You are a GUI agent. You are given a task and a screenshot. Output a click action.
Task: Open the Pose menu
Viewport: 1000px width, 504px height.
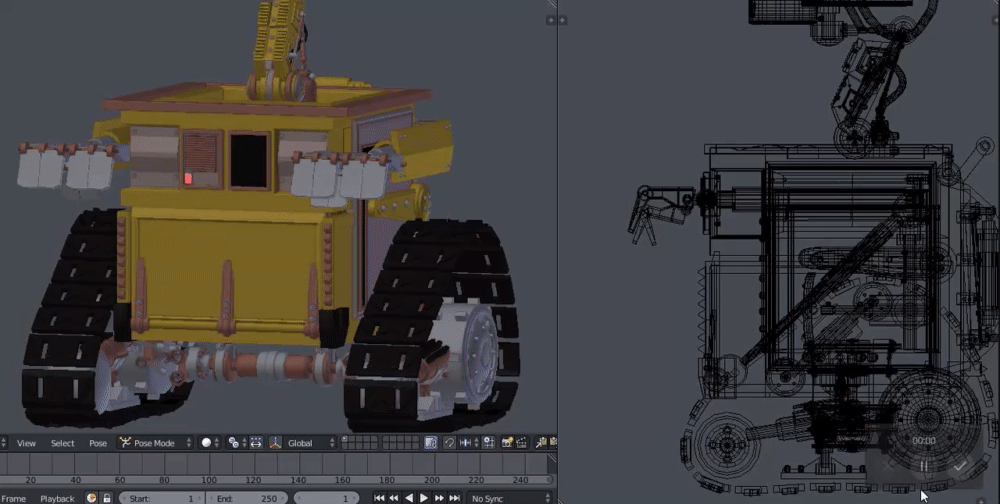98,443
